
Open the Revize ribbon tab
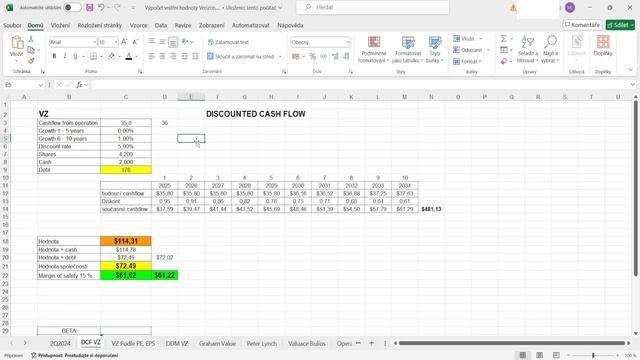pos(183,25)
